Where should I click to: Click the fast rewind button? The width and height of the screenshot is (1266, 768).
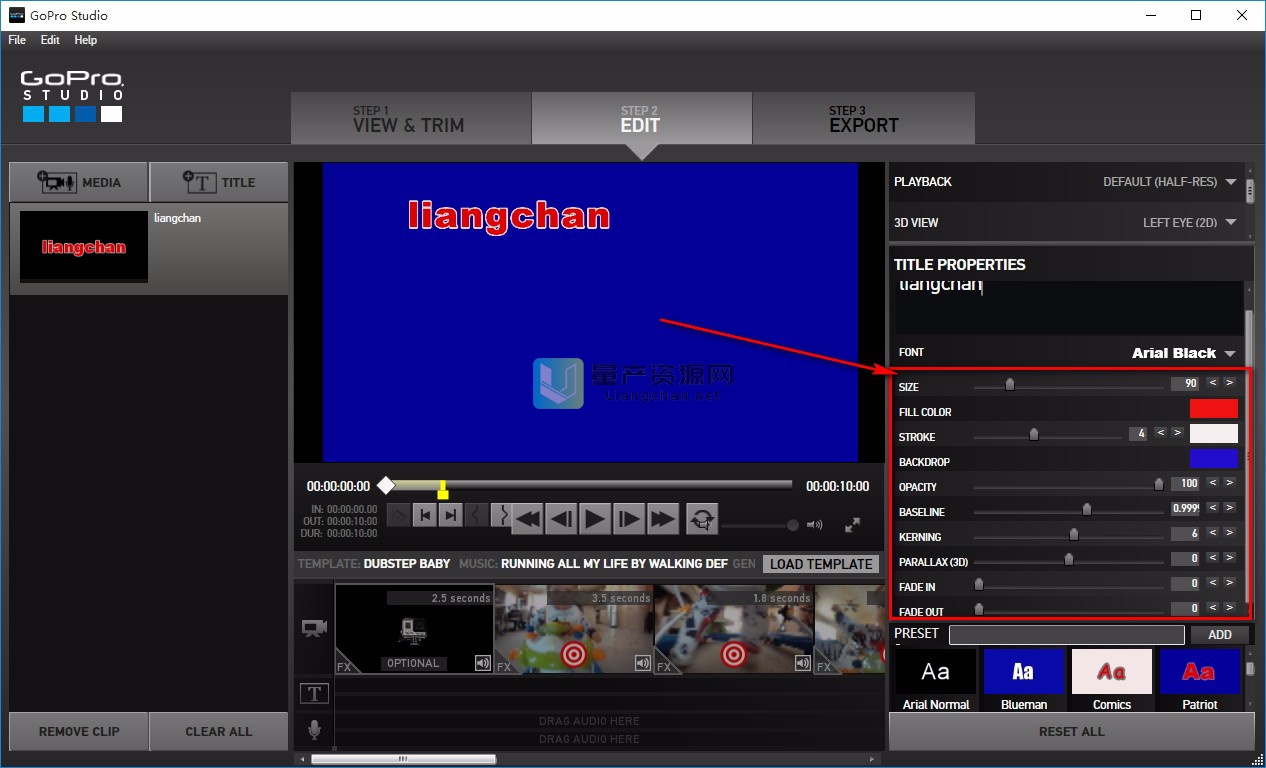coord(527,518)
